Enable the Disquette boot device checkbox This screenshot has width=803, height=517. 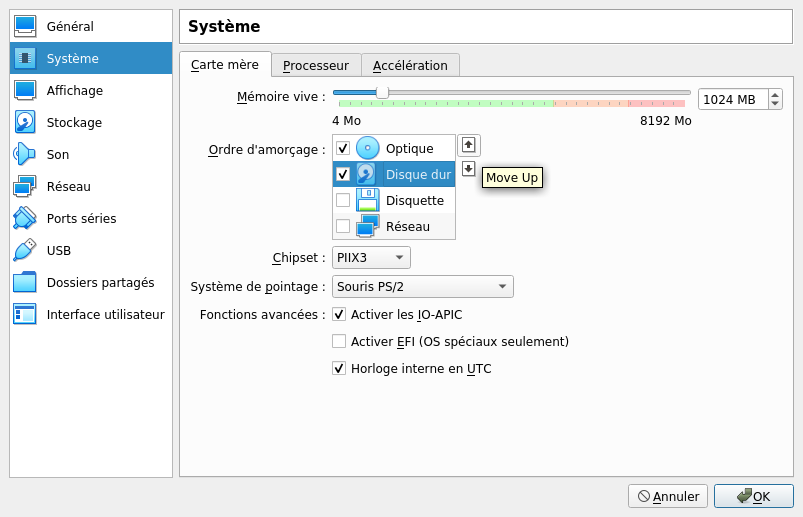click(x=343, y=200)
